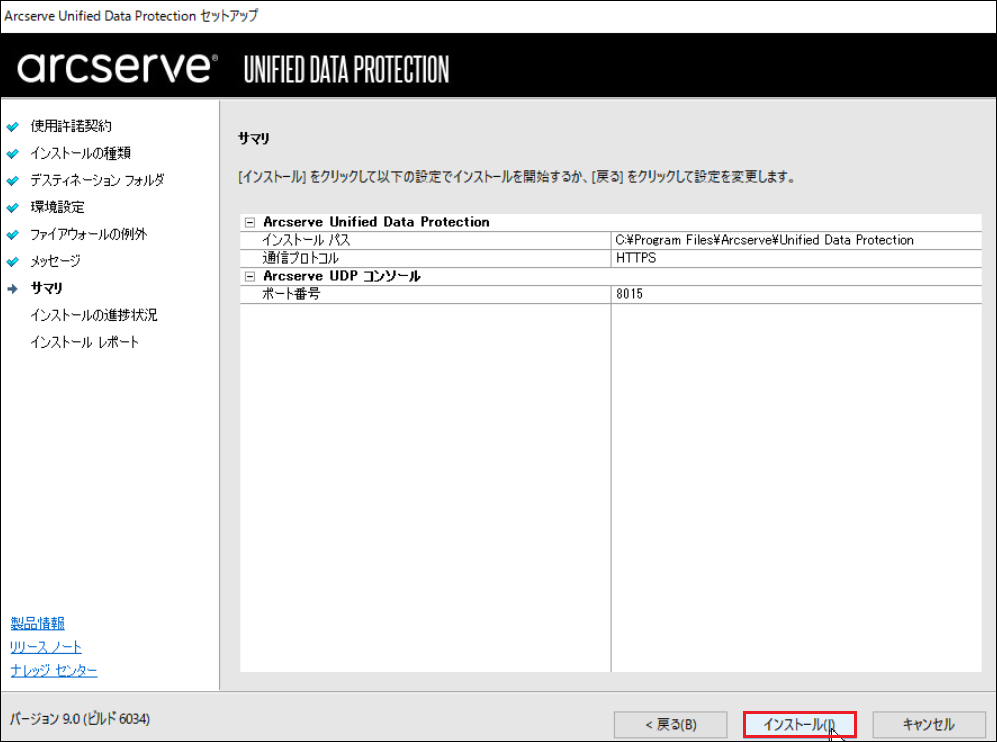Click the ポート番号 row label
Image resolution: width=997 pixels, height=742 pixels.
[x=291, y=294]
